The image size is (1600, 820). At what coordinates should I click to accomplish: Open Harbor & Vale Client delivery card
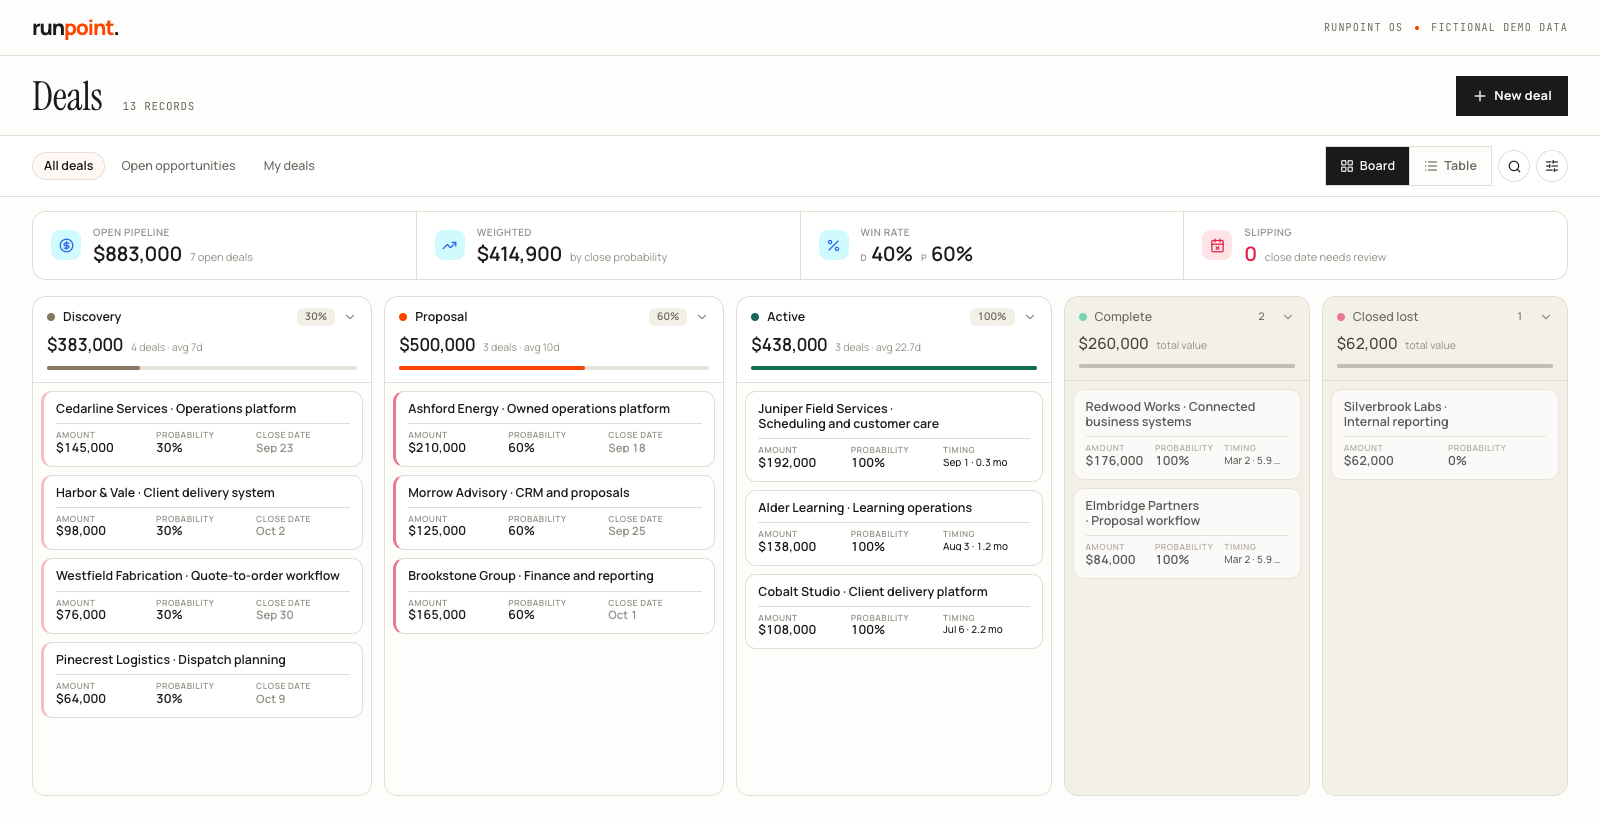(x=202, y=513)
